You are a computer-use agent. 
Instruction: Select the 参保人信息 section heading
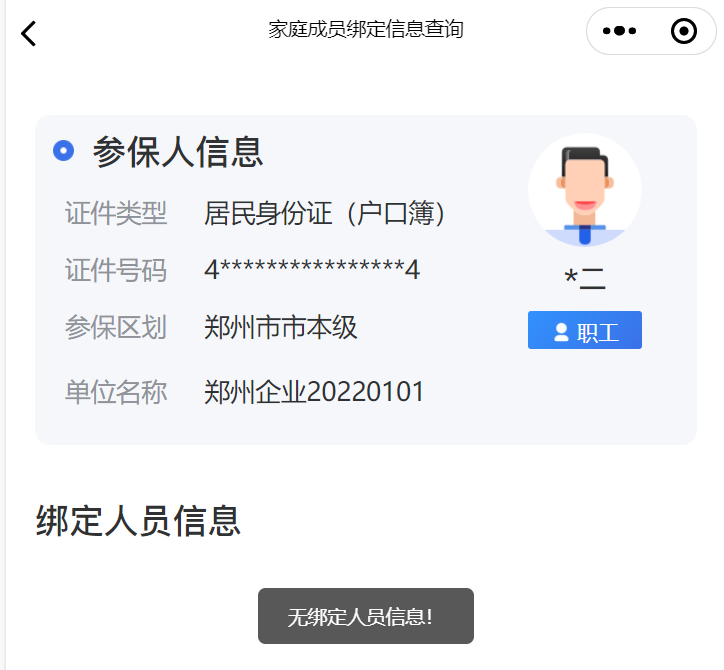(178, 151)
